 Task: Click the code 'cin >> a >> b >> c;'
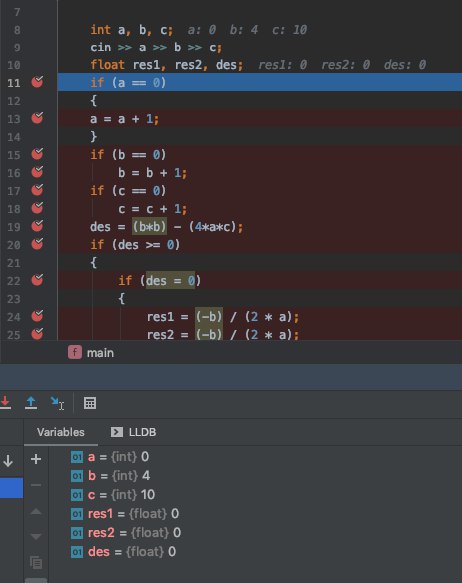(156, 47)
